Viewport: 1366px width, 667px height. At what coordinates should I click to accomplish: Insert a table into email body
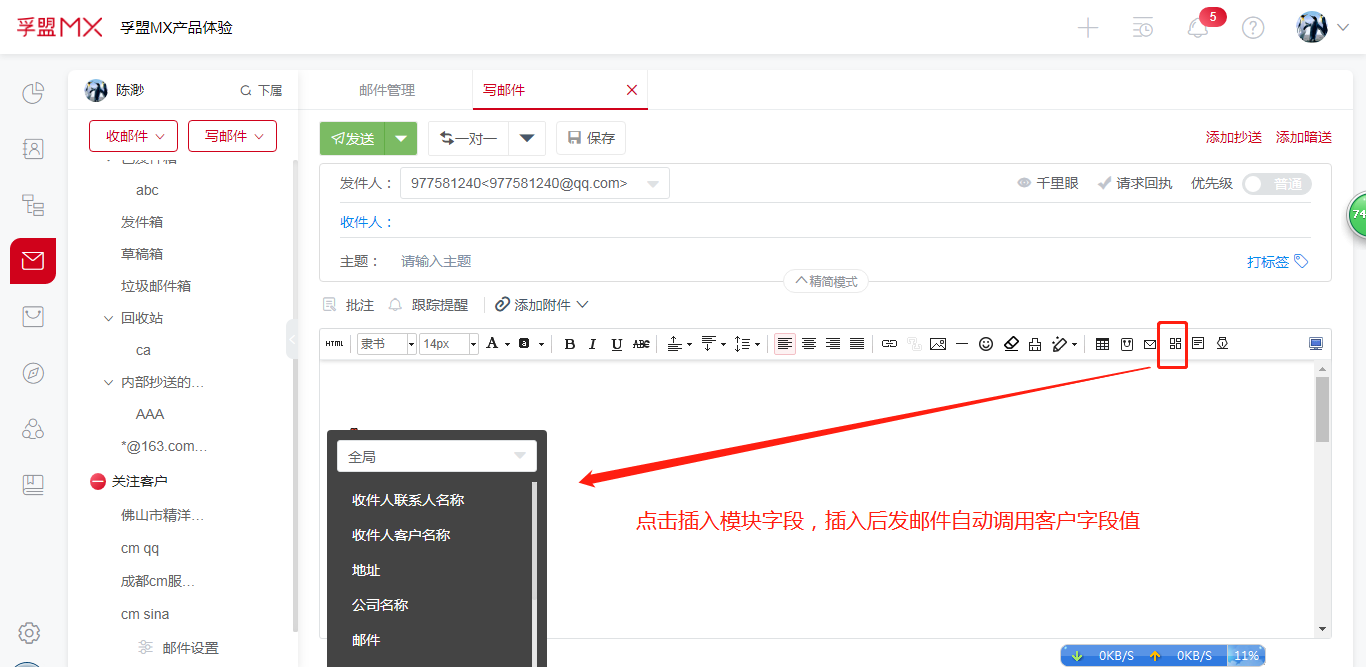click(1102, 344)
